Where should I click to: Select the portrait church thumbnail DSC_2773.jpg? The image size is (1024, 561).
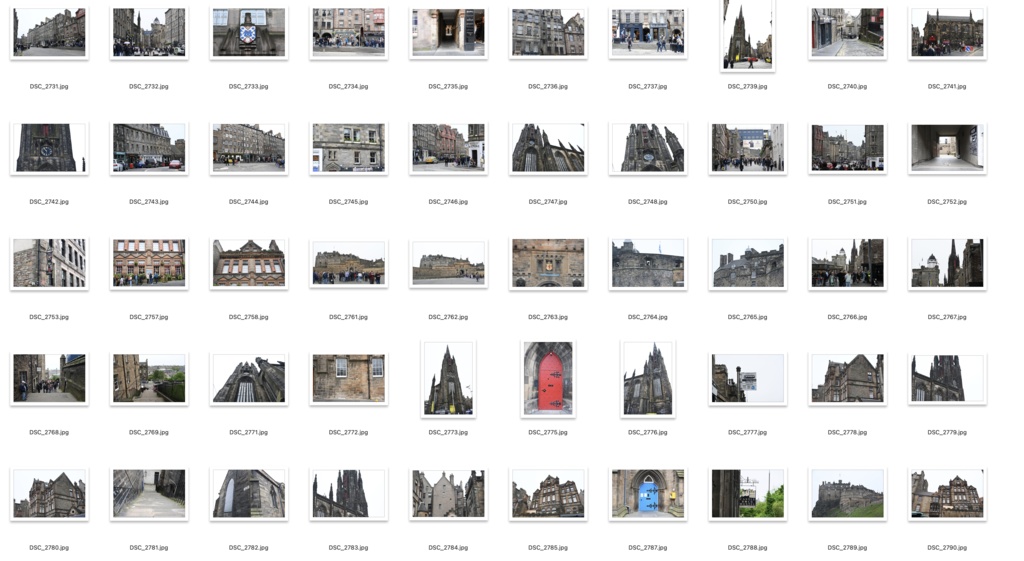(448, 378)
